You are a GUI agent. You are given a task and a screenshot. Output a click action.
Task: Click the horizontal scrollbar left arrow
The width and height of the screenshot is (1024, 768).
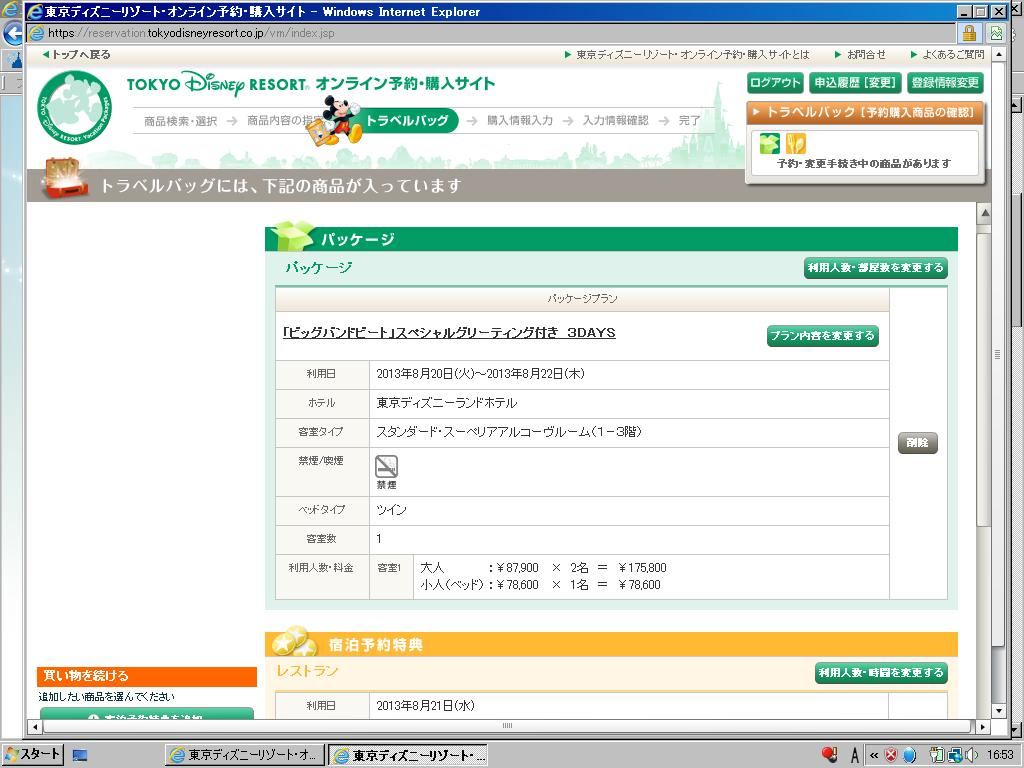point(35,726)
